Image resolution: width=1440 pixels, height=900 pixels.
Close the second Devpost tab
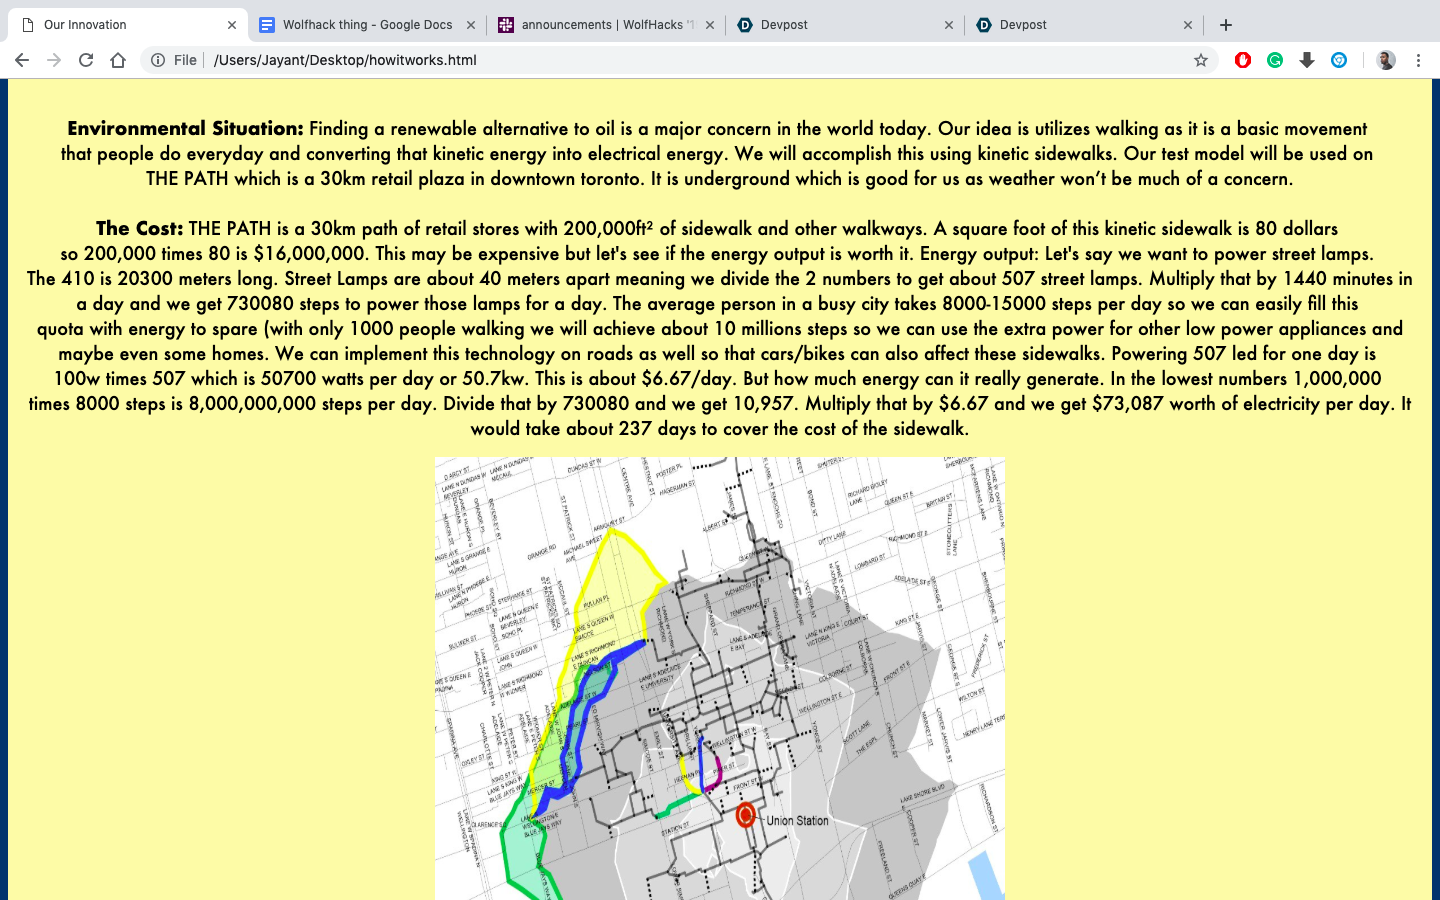click(1188, 25)
